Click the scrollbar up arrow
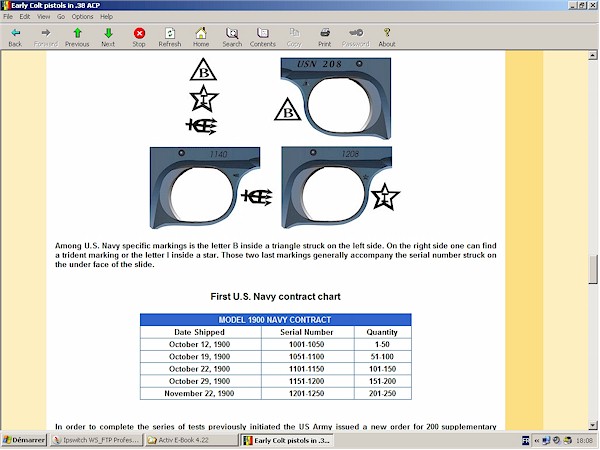The width and height of the screenshot is (600, 450). 593,55
